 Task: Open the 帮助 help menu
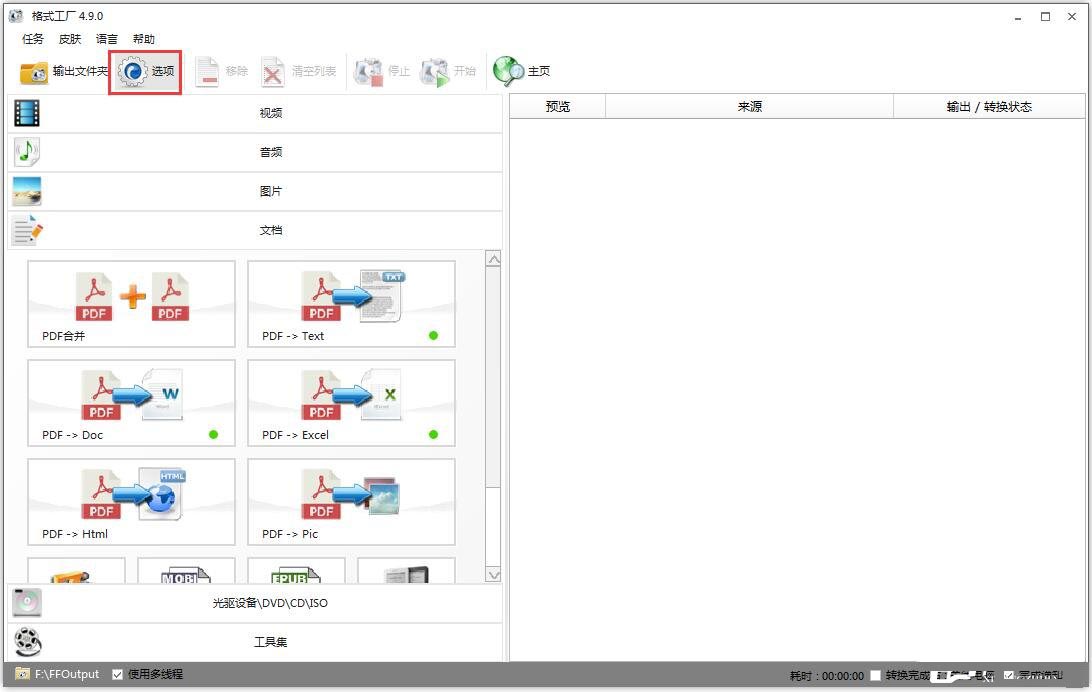tap(143, 39)
